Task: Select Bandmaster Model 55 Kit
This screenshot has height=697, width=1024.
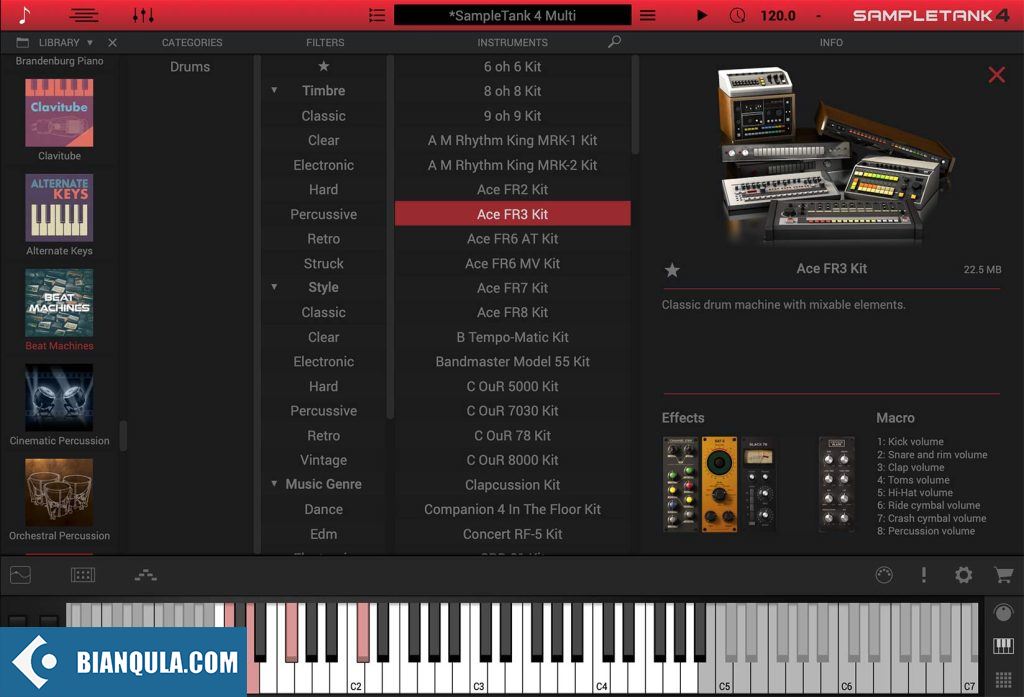Action: 513,361
